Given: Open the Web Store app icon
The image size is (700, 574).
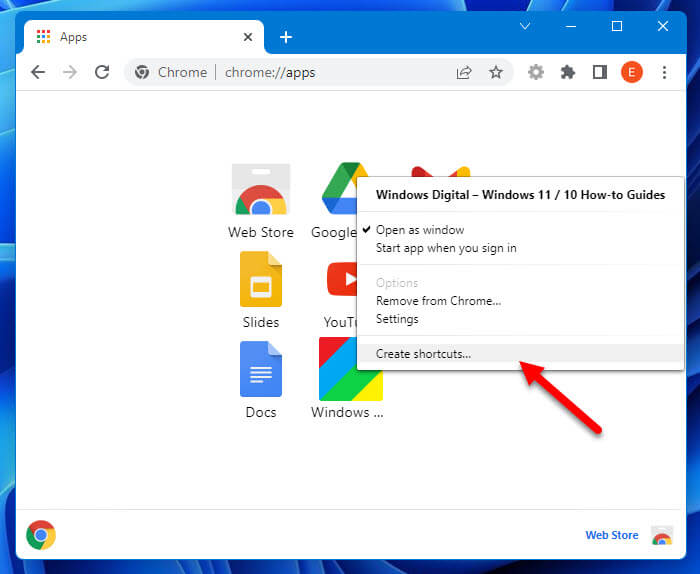Looking at the screenshot, I should point(261,190).
